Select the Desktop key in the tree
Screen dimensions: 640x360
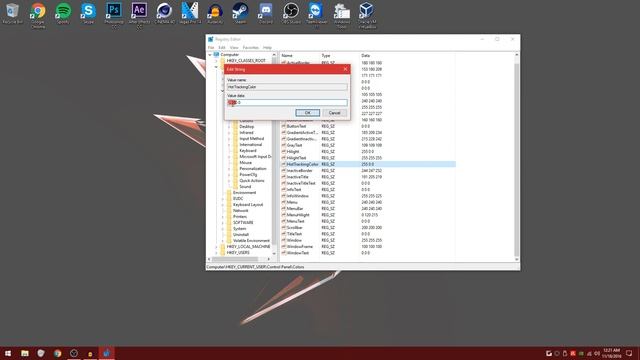(247, 127)
